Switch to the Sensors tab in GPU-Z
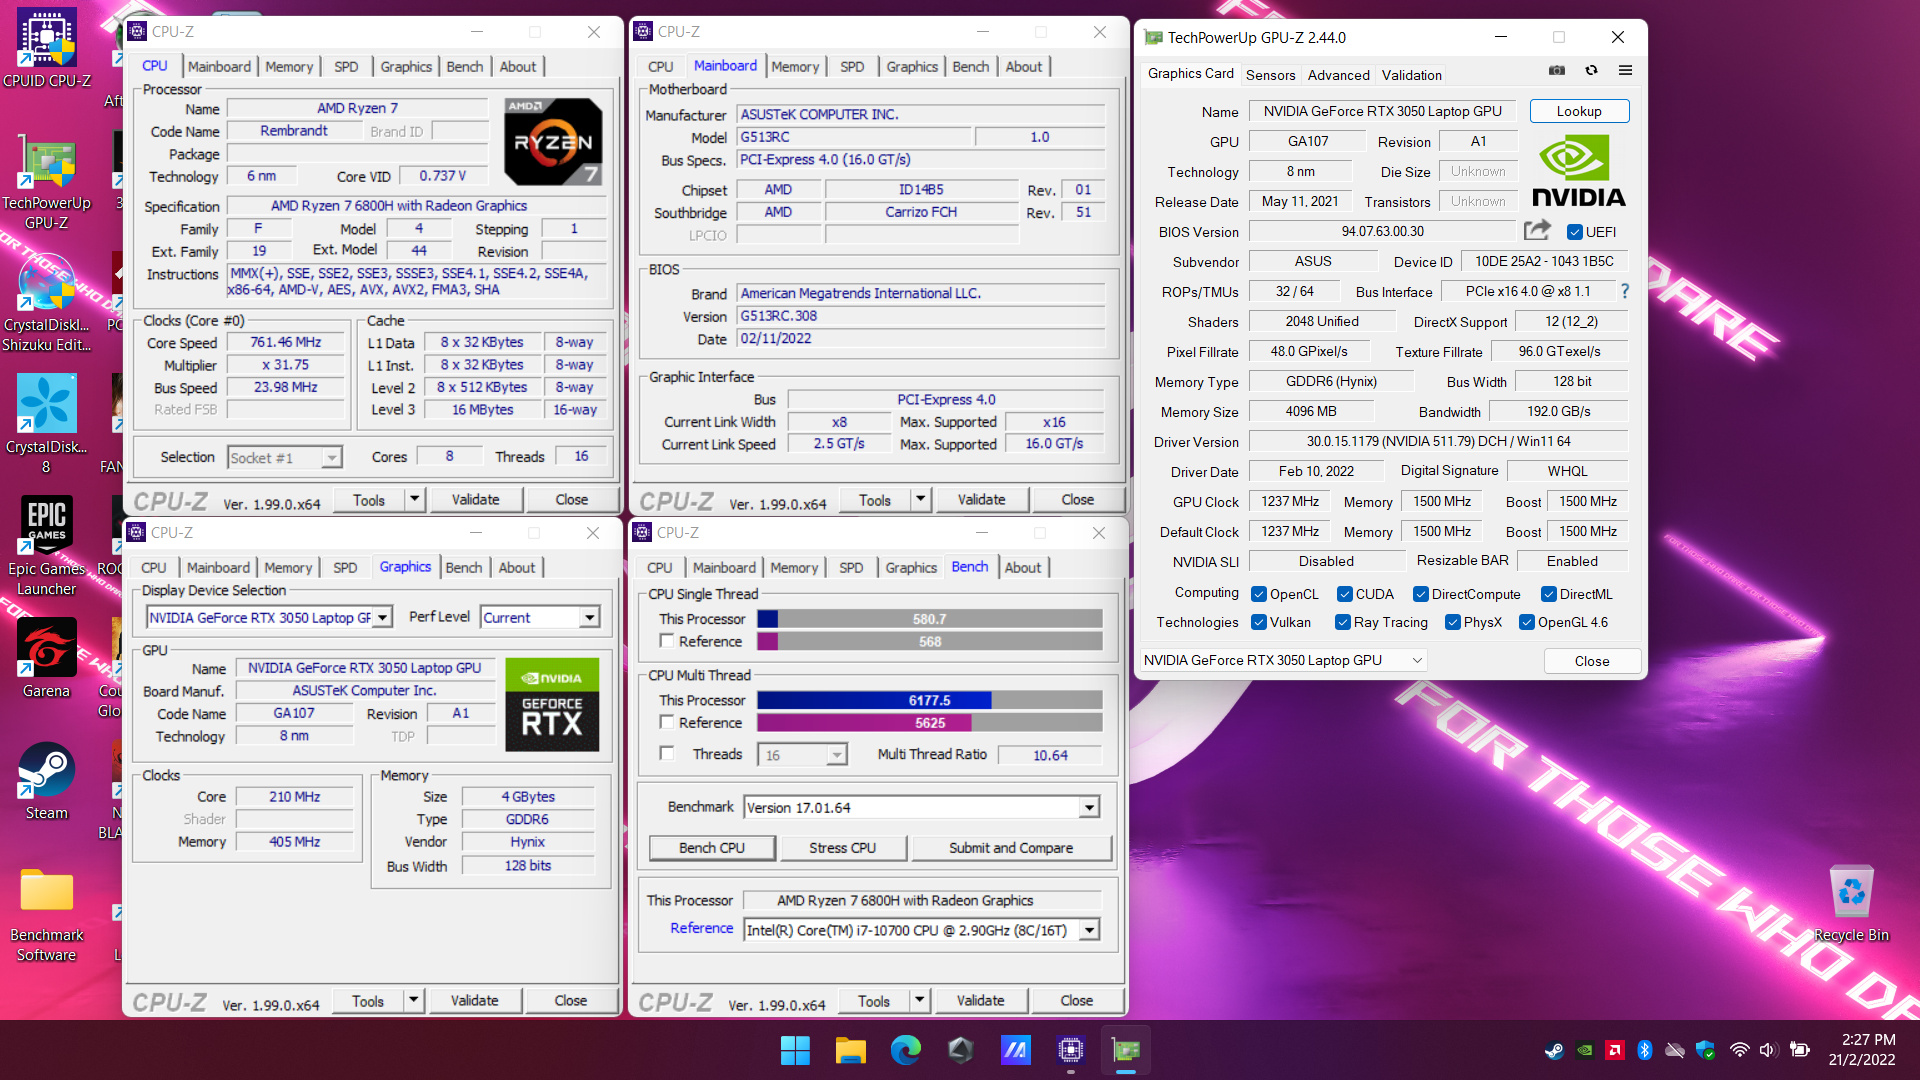 point(1270,74)
